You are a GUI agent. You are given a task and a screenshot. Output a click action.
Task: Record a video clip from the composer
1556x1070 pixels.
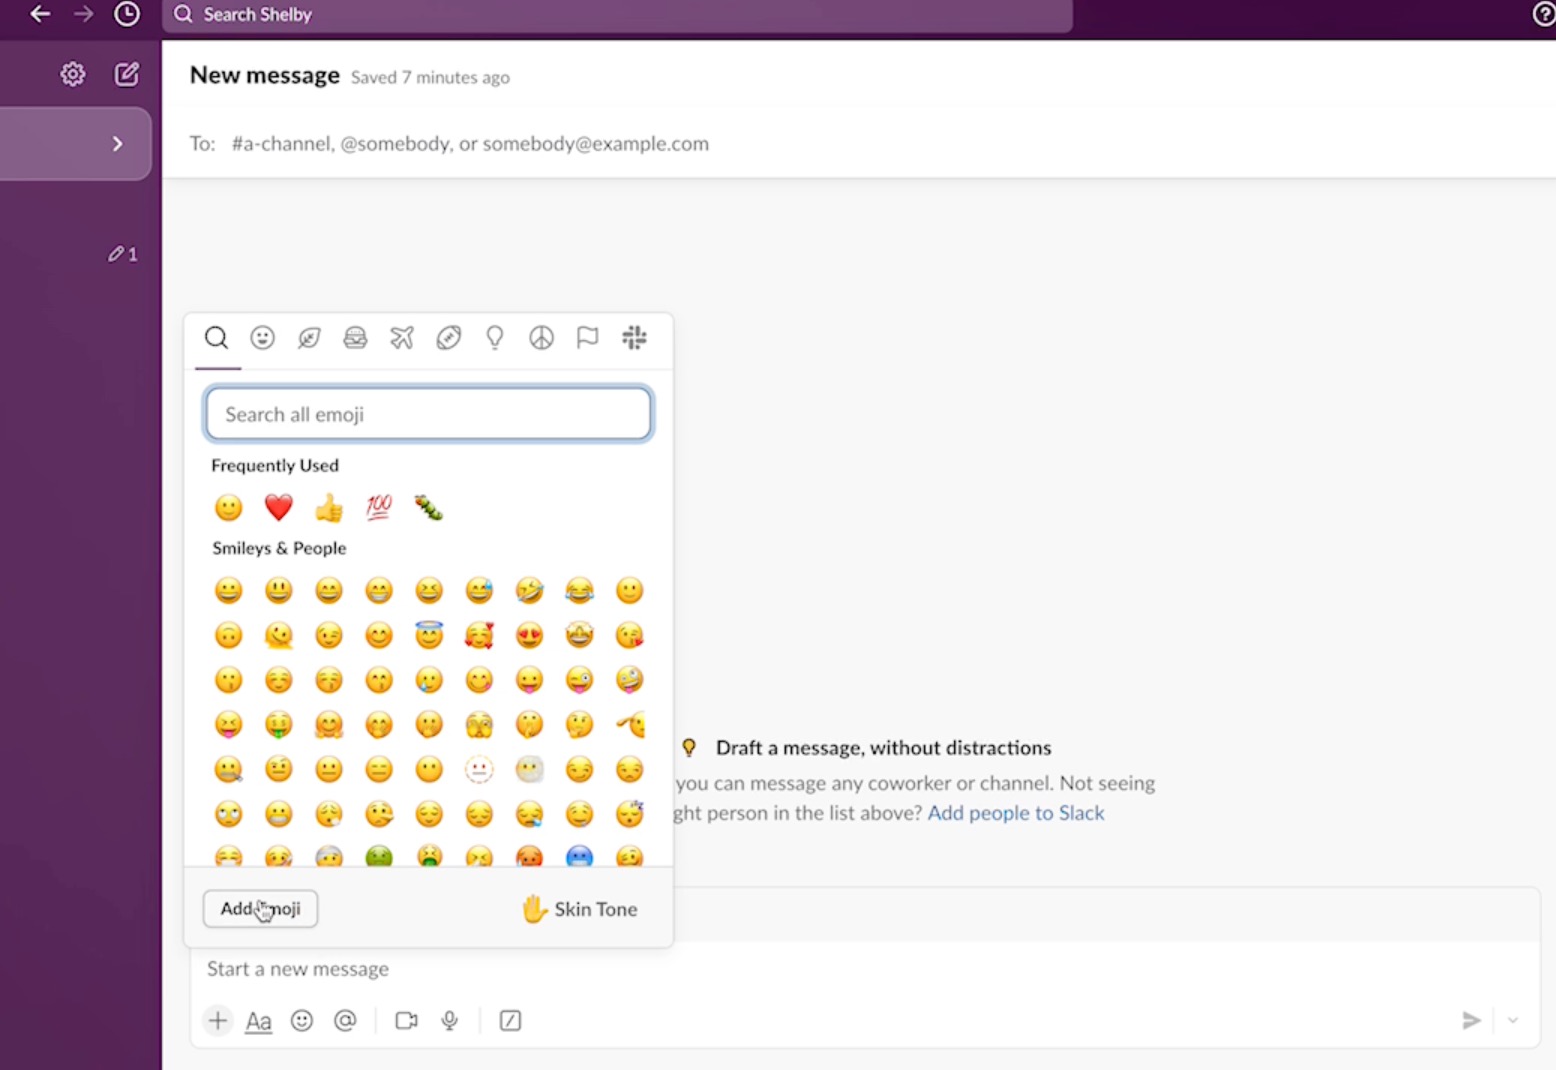pyautogui.click(x=406, y=1020)
